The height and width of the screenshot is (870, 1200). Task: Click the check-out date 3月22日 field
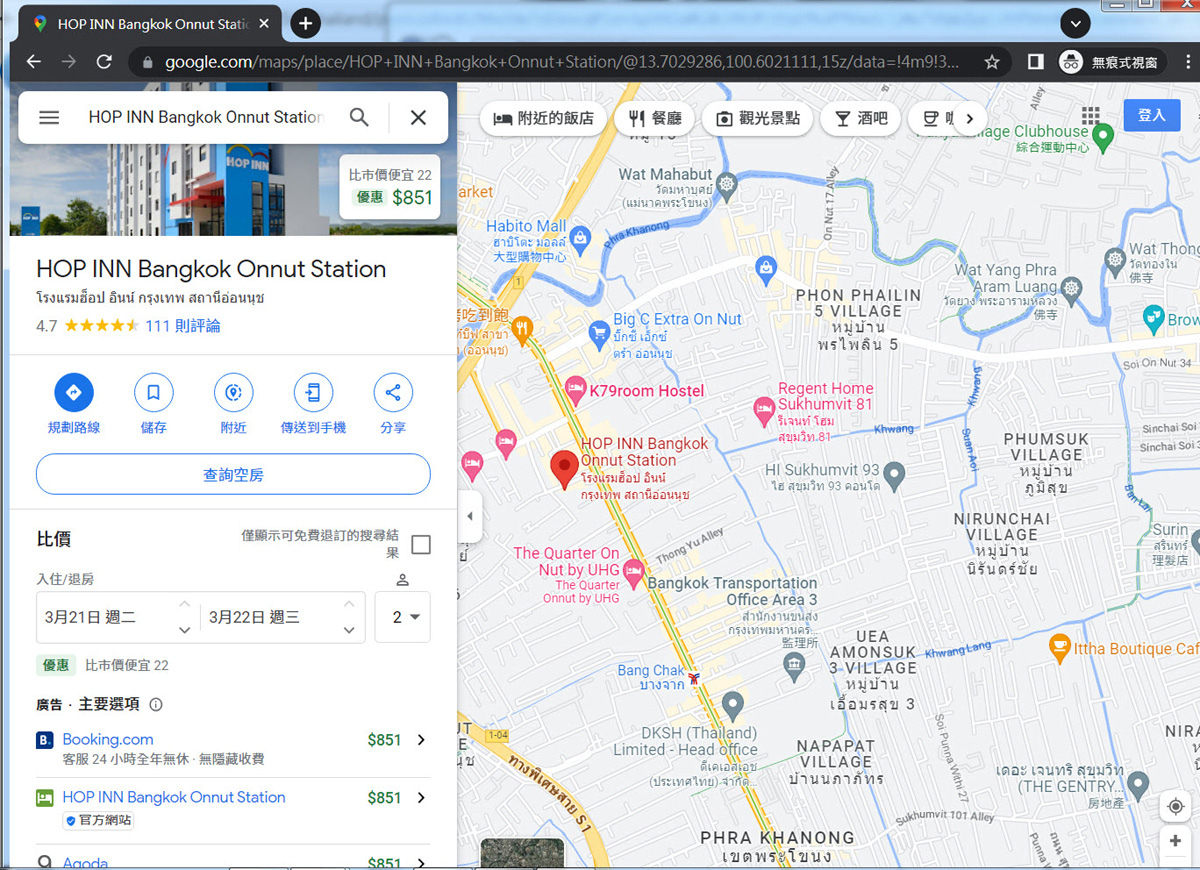coord(283,617)
